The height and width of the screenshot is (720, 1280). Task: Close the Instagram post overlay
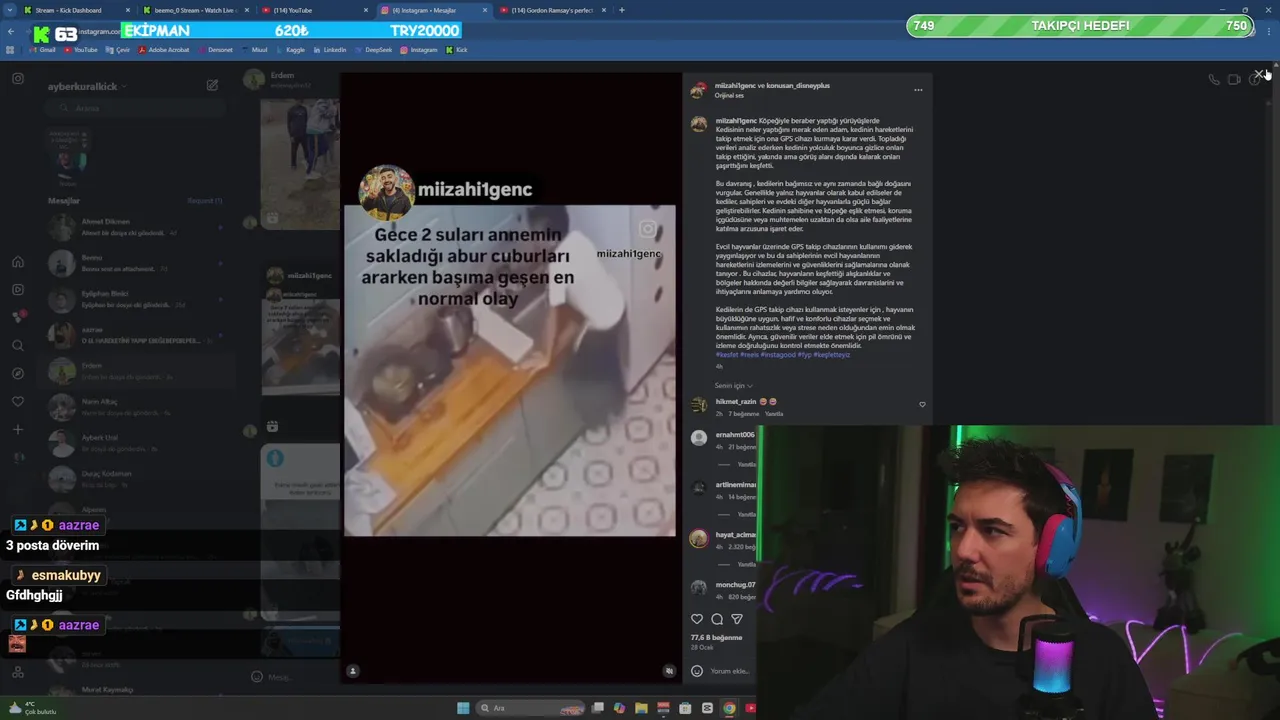tap(1259, 75)
